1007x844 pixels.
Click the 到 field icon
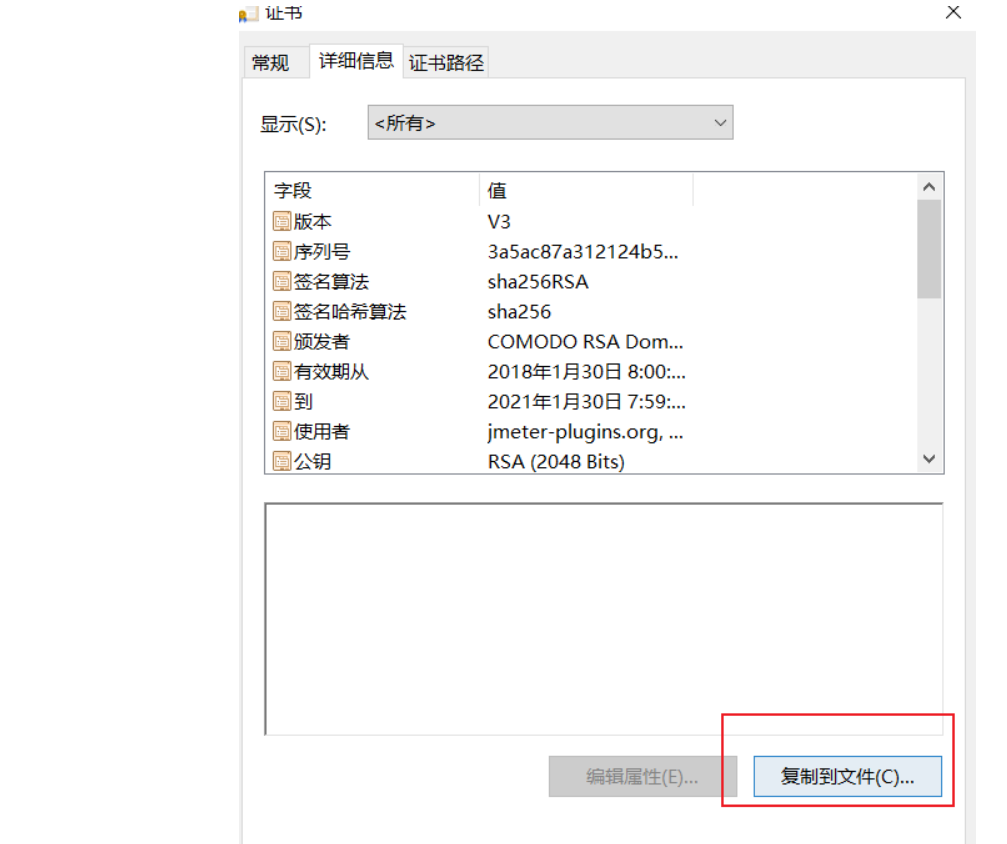point(281,401)
